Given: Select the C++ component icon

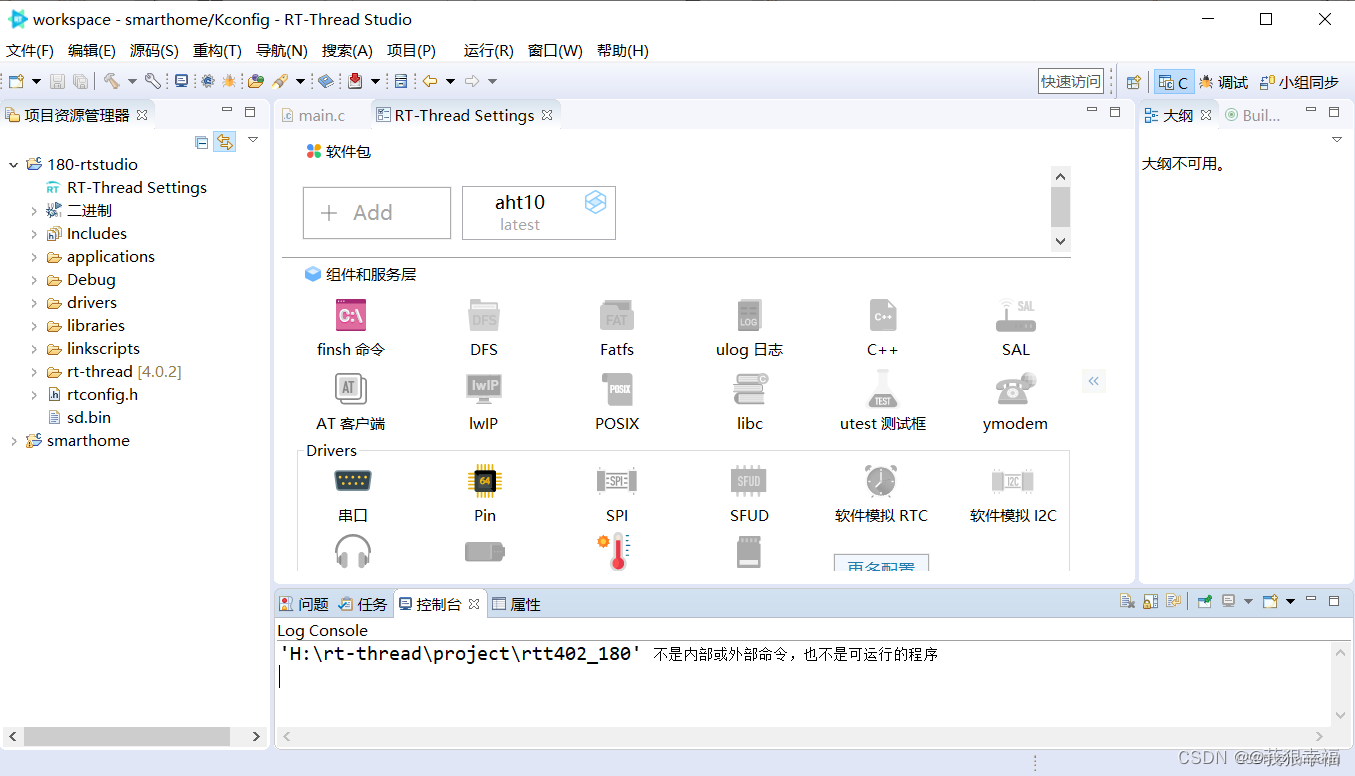Looking at the screenshot, I should [x=883, y=315].
